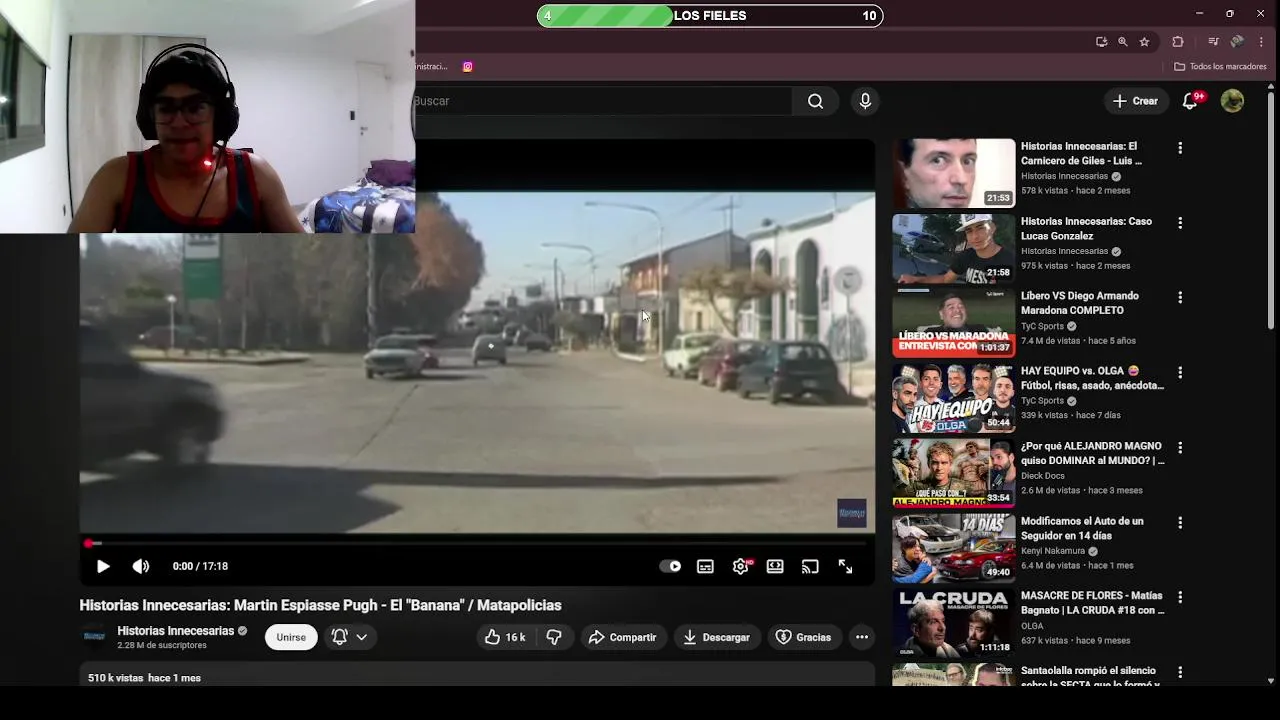Focus the Buscar search field
The height and width of the screenshot is (720, 1280).
(603, 101)
